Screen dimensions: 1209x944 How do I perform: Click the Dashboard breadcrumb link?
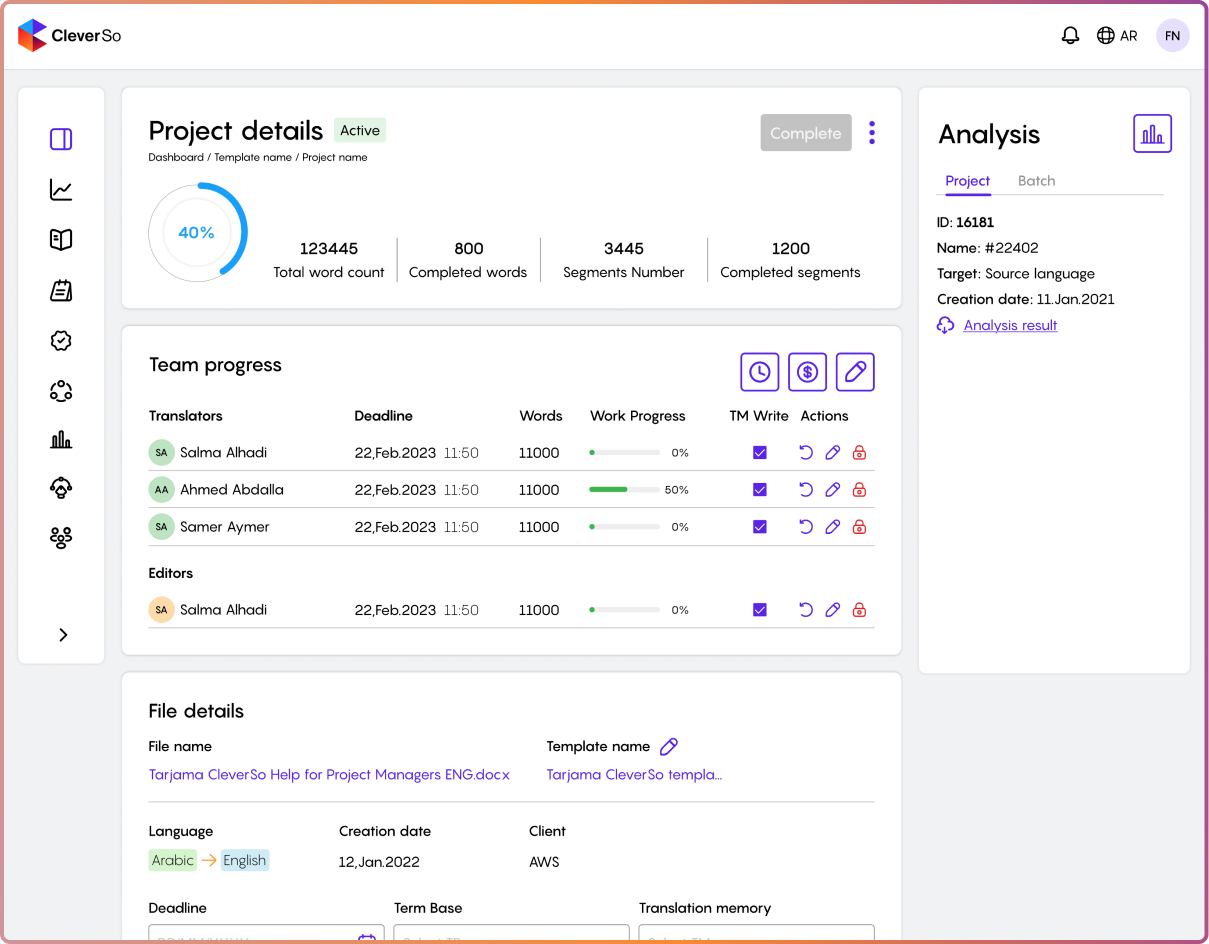(x=176, y=157)
